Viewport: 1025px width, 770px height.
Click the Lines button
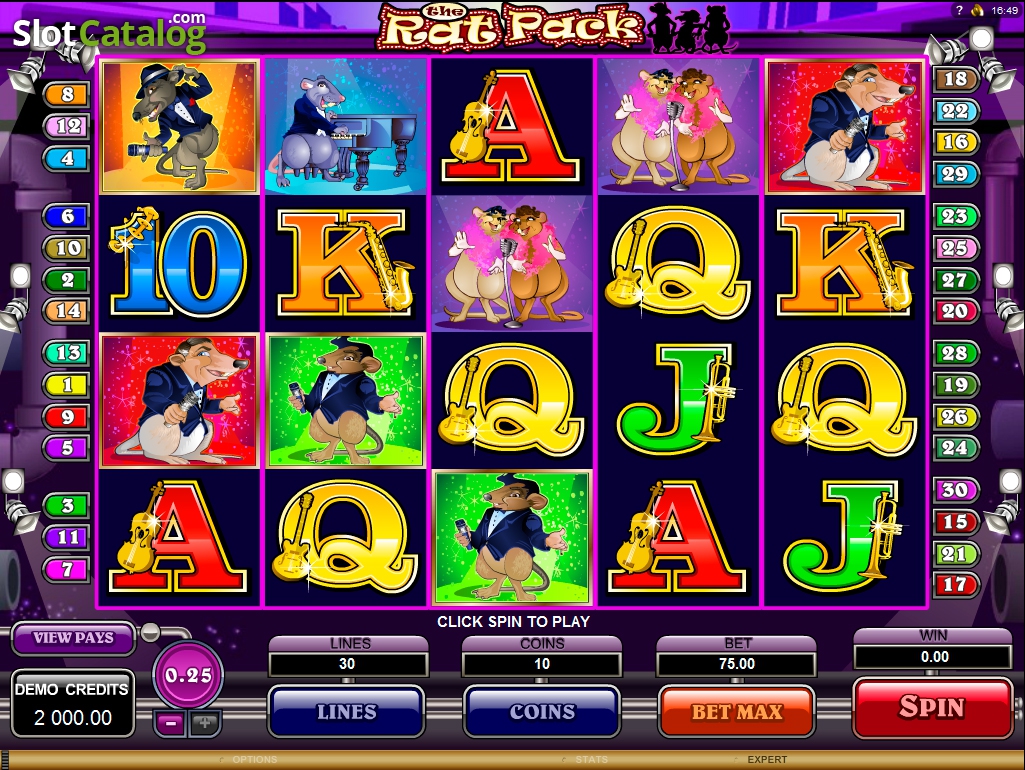click(346, 711)
